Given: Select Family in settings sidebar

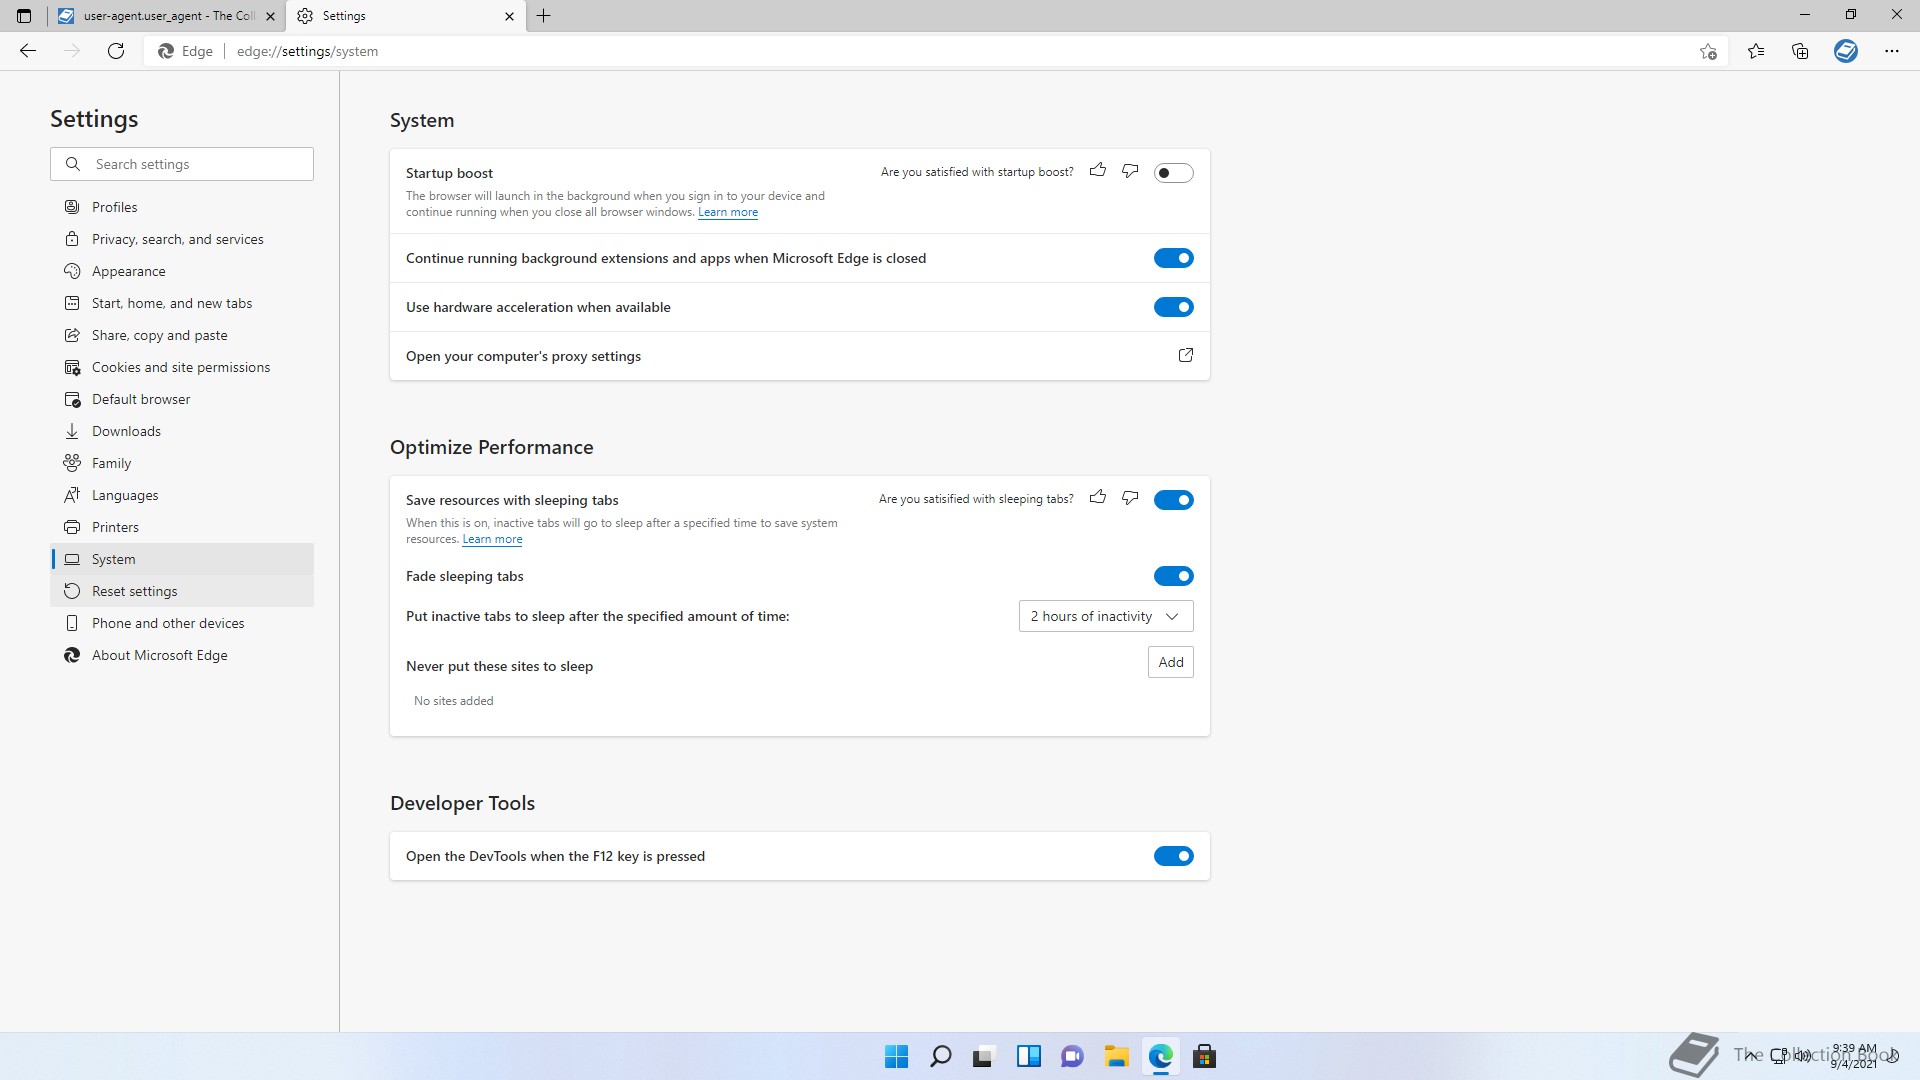Looking at the screenshot, I should point(182,463).
